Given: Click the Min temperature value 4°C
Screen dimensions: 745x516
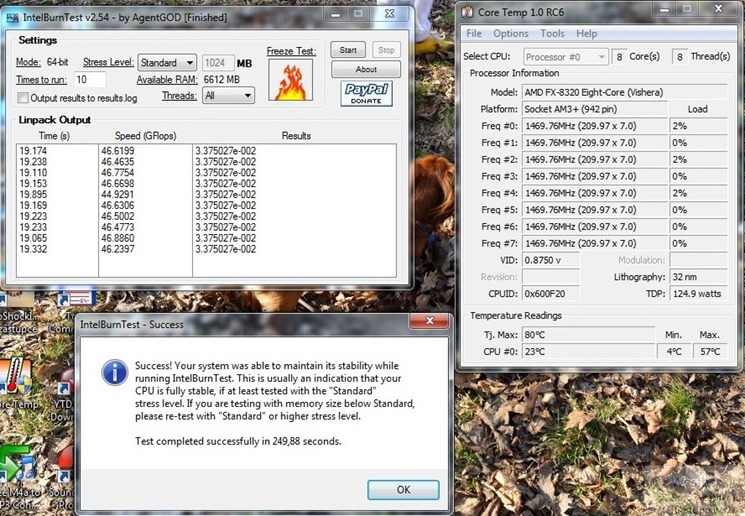Looking at the screenshot, I should (674, 352).
